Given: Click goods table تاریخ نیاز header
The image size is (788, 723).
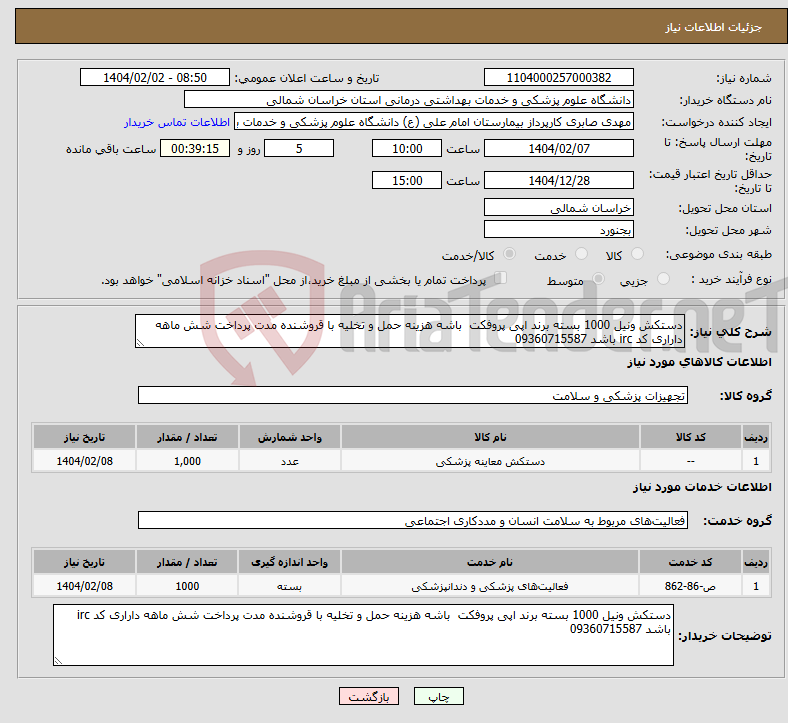Looking at the screenshot, I should [84, 437].
